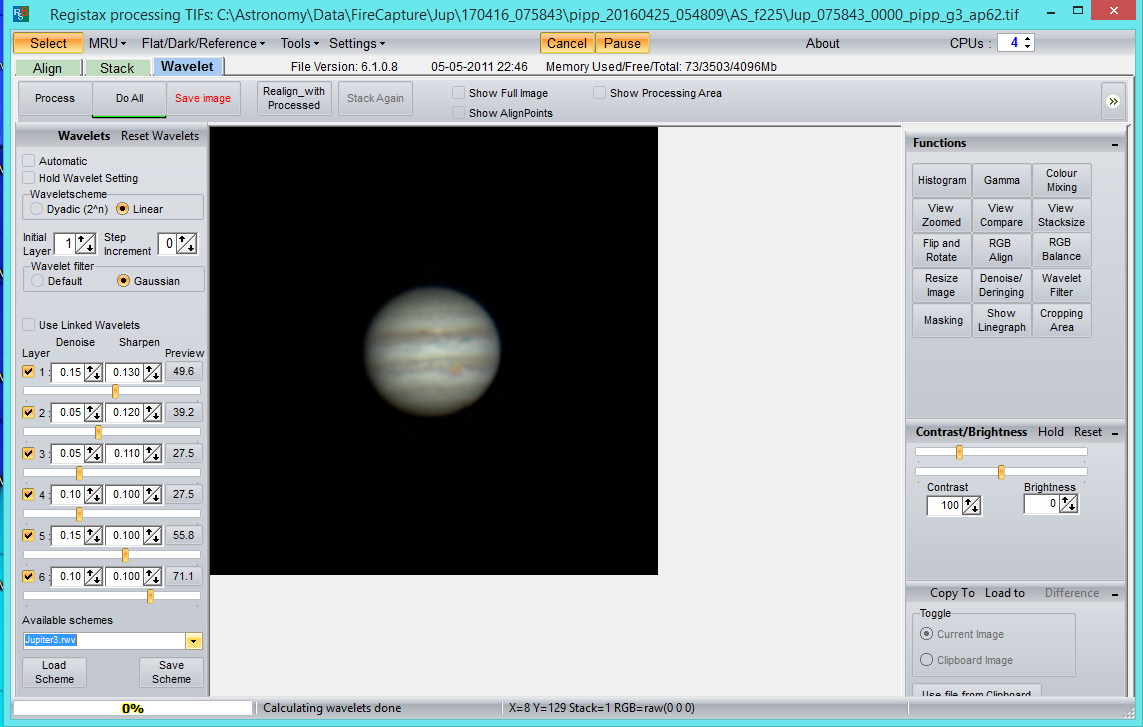Screen dimensions: 1143x727
Task: Adjust Layer 1 Sharpen spinner
Action: pyautogui.click(x=152, y=373)
